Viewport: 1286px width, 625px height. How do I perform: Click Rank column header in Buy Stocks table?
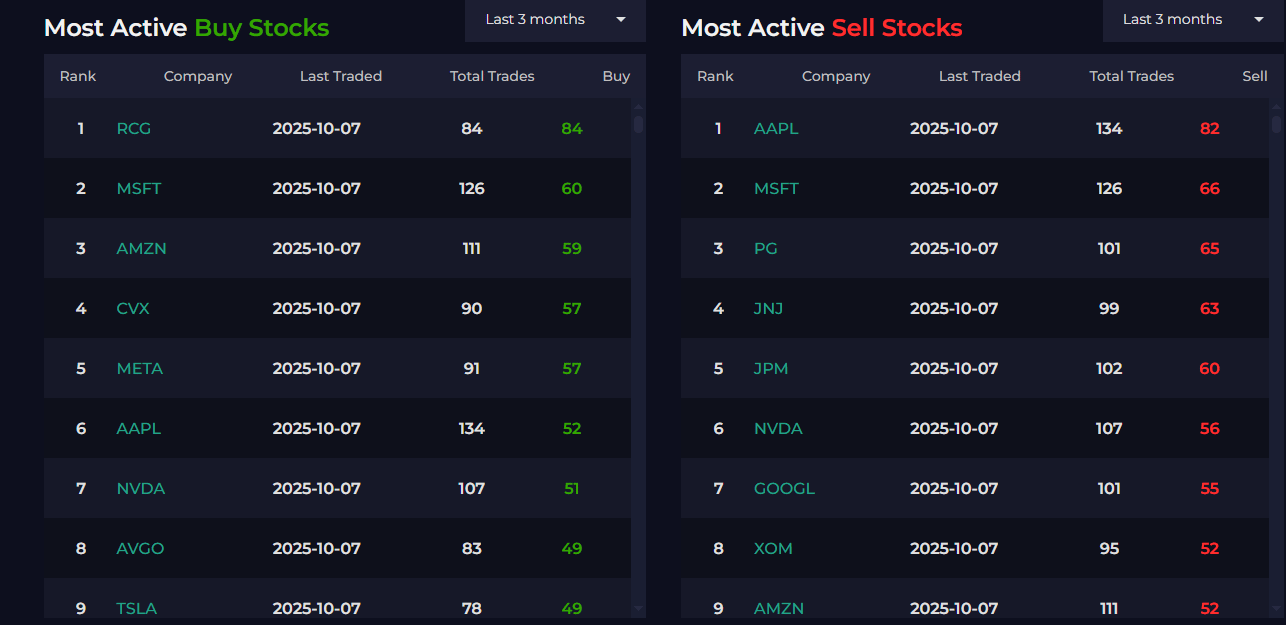78,76
